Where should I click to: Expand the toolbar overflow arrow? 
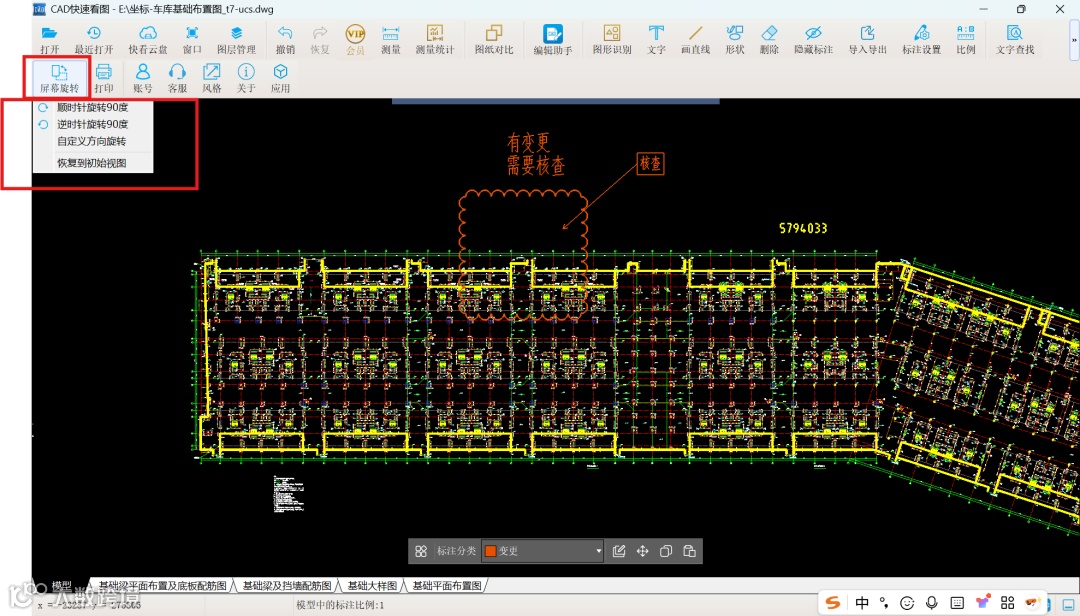(1074, 40)
